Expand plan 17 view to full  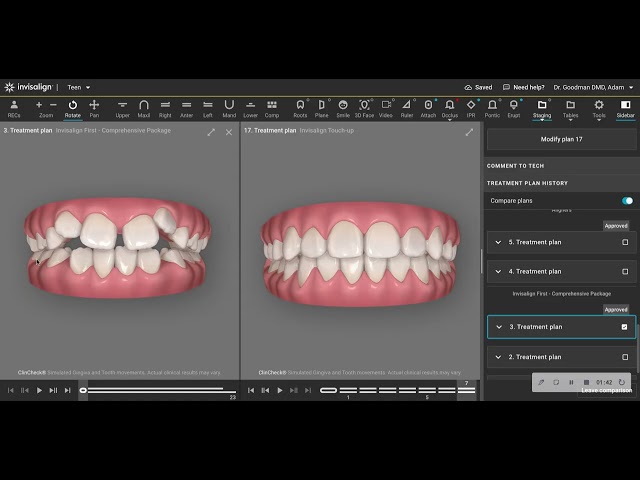[469, 132]
